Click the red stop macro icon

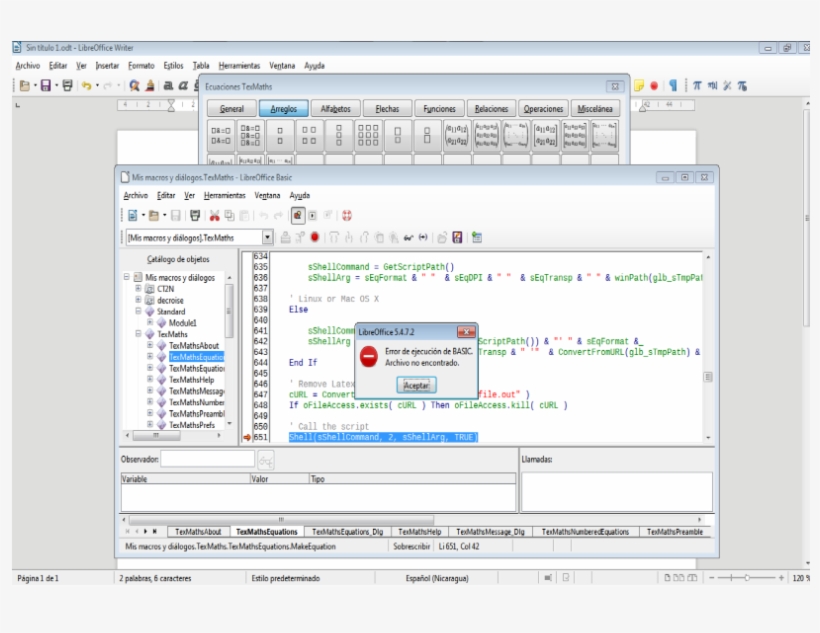click(x=314, y=238)
